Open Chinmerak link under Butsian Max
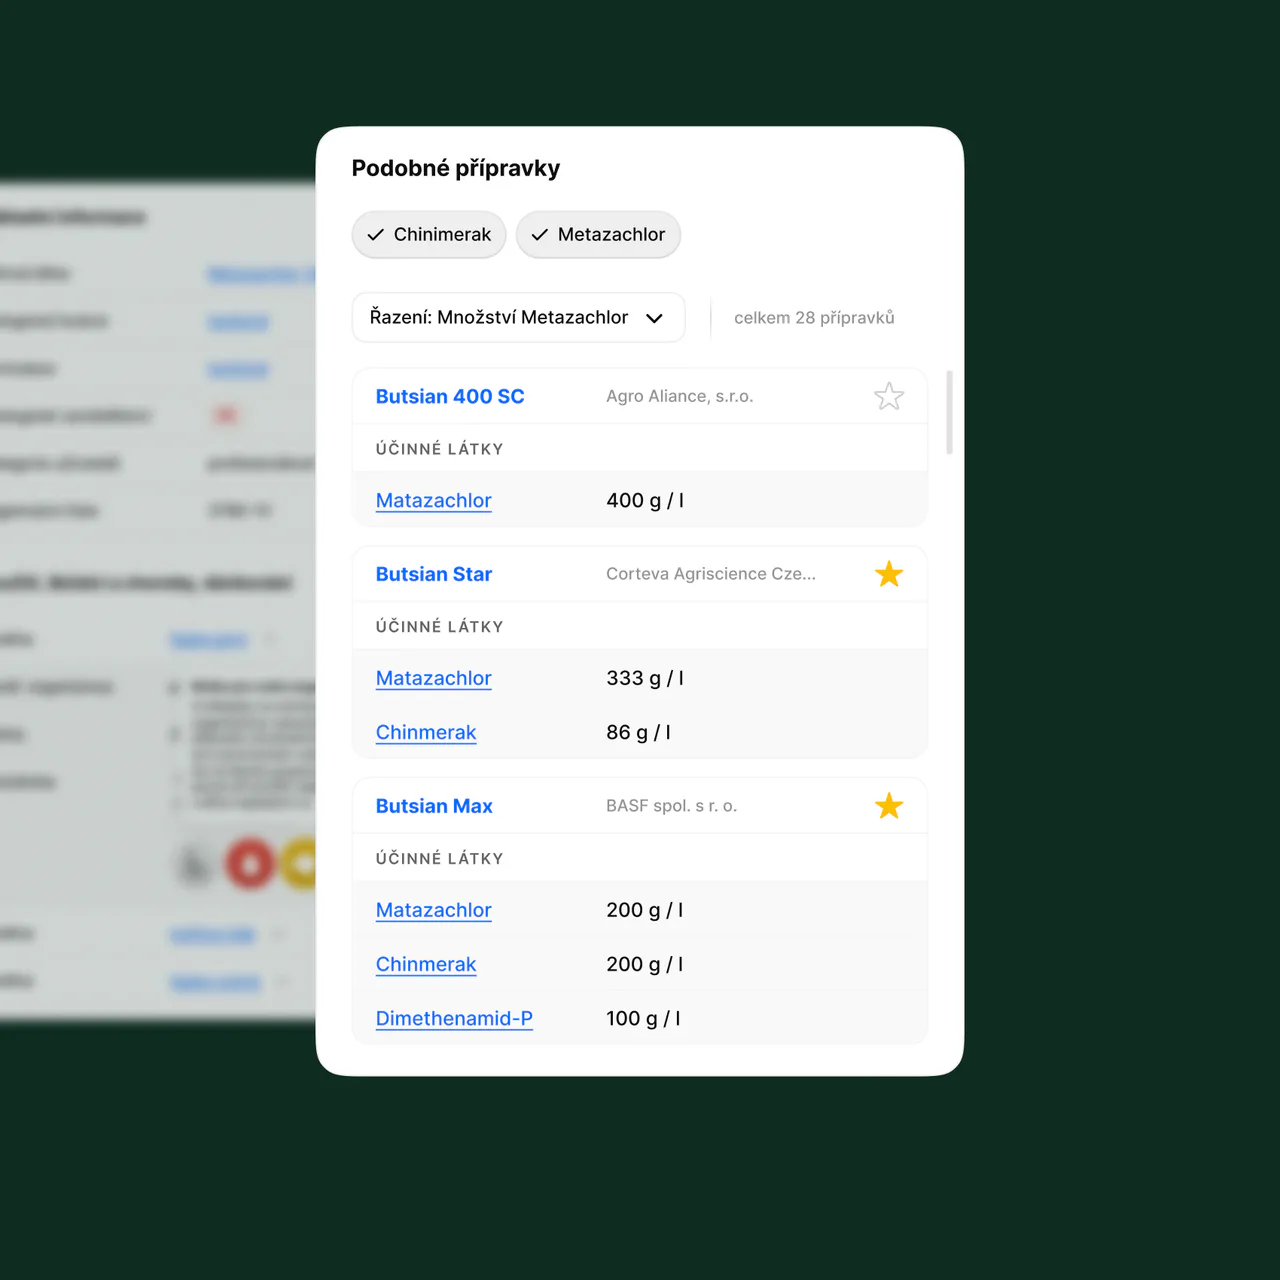This screenshot has height=1280, width=1280. click(x=426, y=965)
